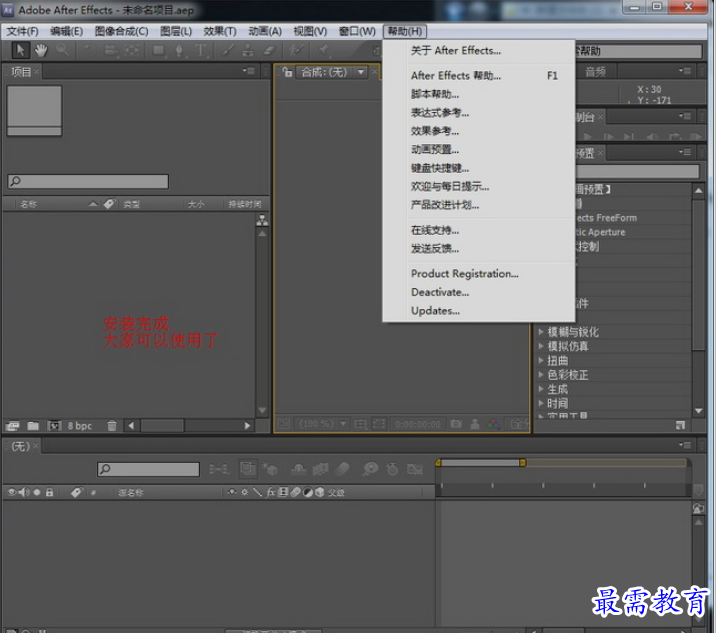This screenshot has width=716, height=633.
Task: Expand the 扭曲 effects category
Action: pos(541,360)
